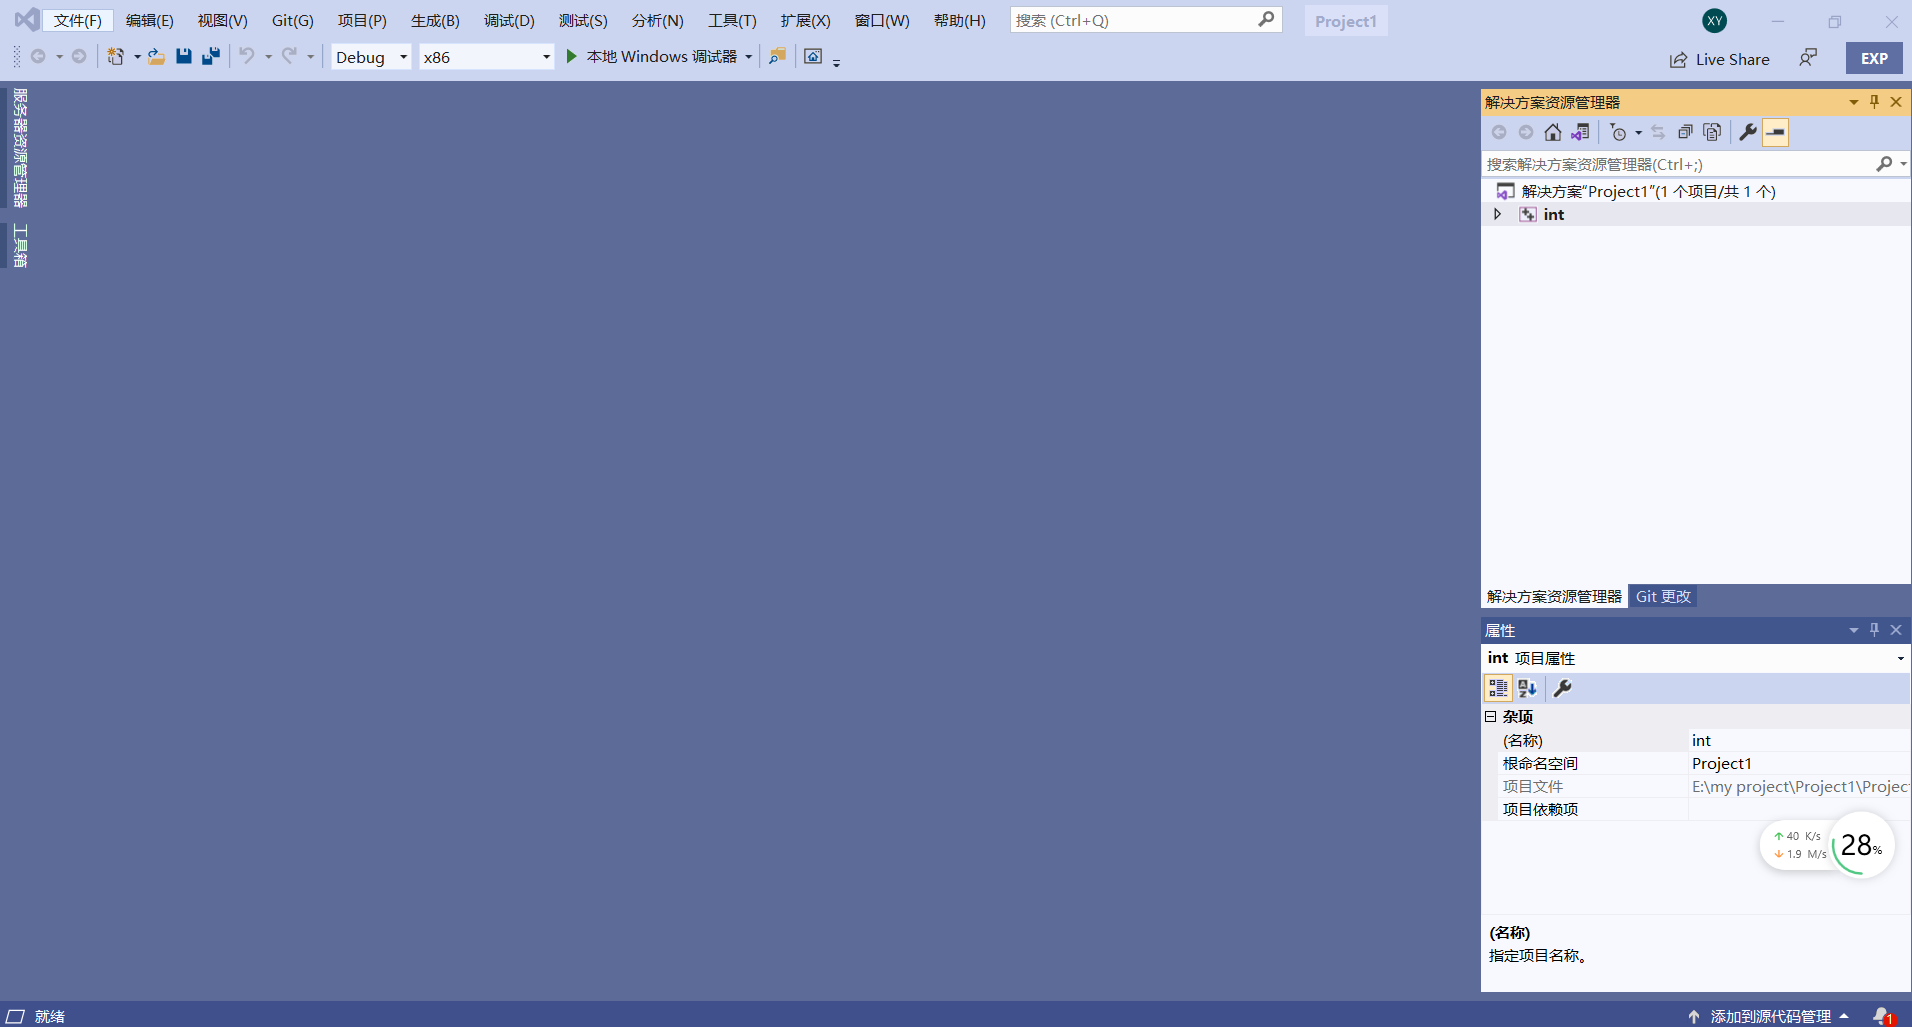Click the Navigate Backward toolbar icon
The width and height of the screenshot is (1912, 1027).
[38, 57]
